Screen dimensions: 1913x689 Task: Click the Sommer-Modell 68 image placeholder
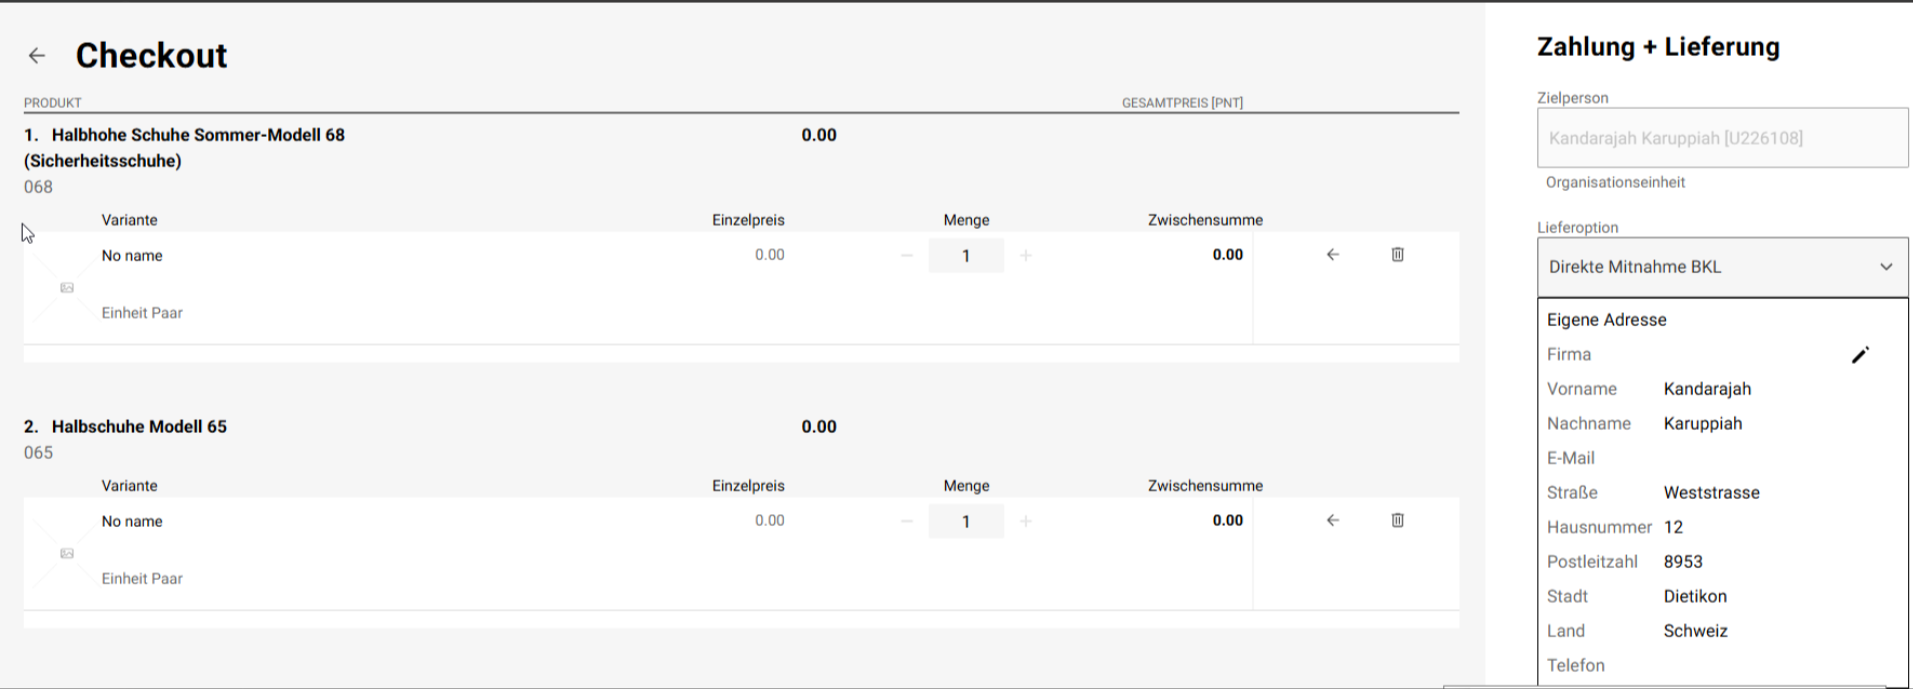(67, 288)
